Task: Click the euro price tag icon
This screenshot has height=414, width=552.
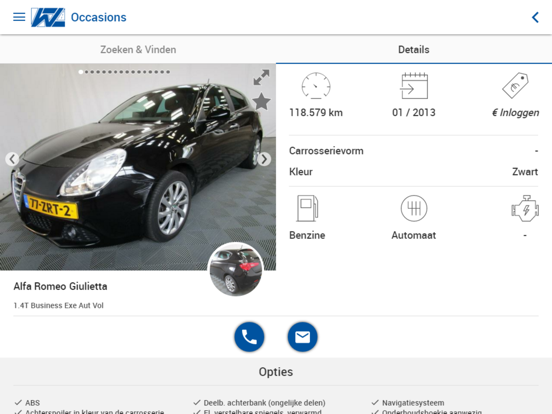Action: pos(515,86)
